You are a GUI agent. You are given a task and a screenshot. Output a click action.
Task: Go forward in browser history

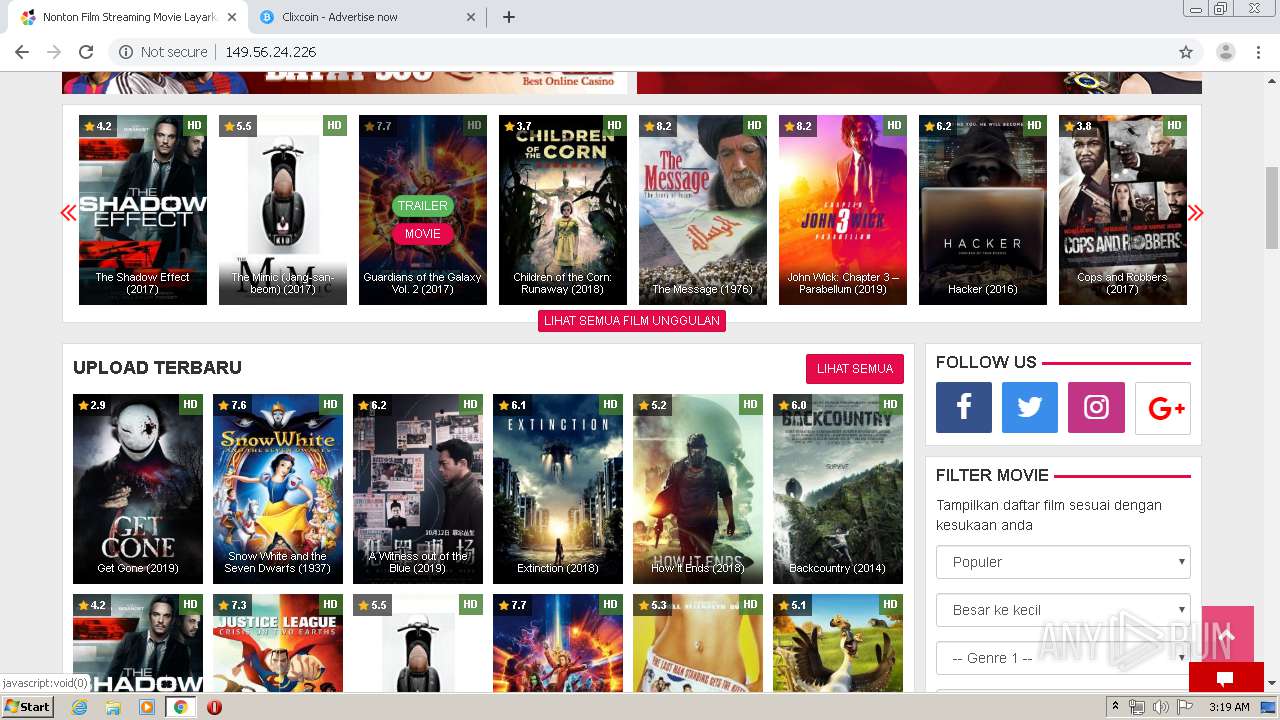(x=54, y=52)
